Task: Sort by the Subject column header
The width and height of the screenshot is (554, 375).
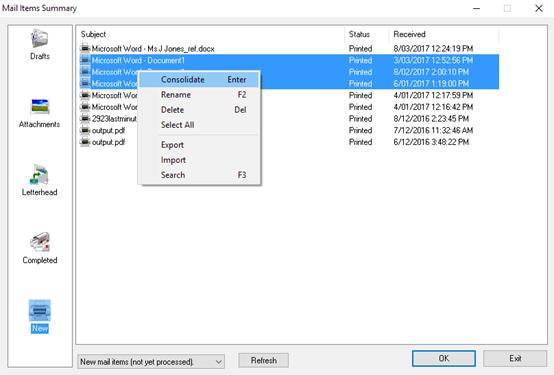Action: tap(211, 34)
